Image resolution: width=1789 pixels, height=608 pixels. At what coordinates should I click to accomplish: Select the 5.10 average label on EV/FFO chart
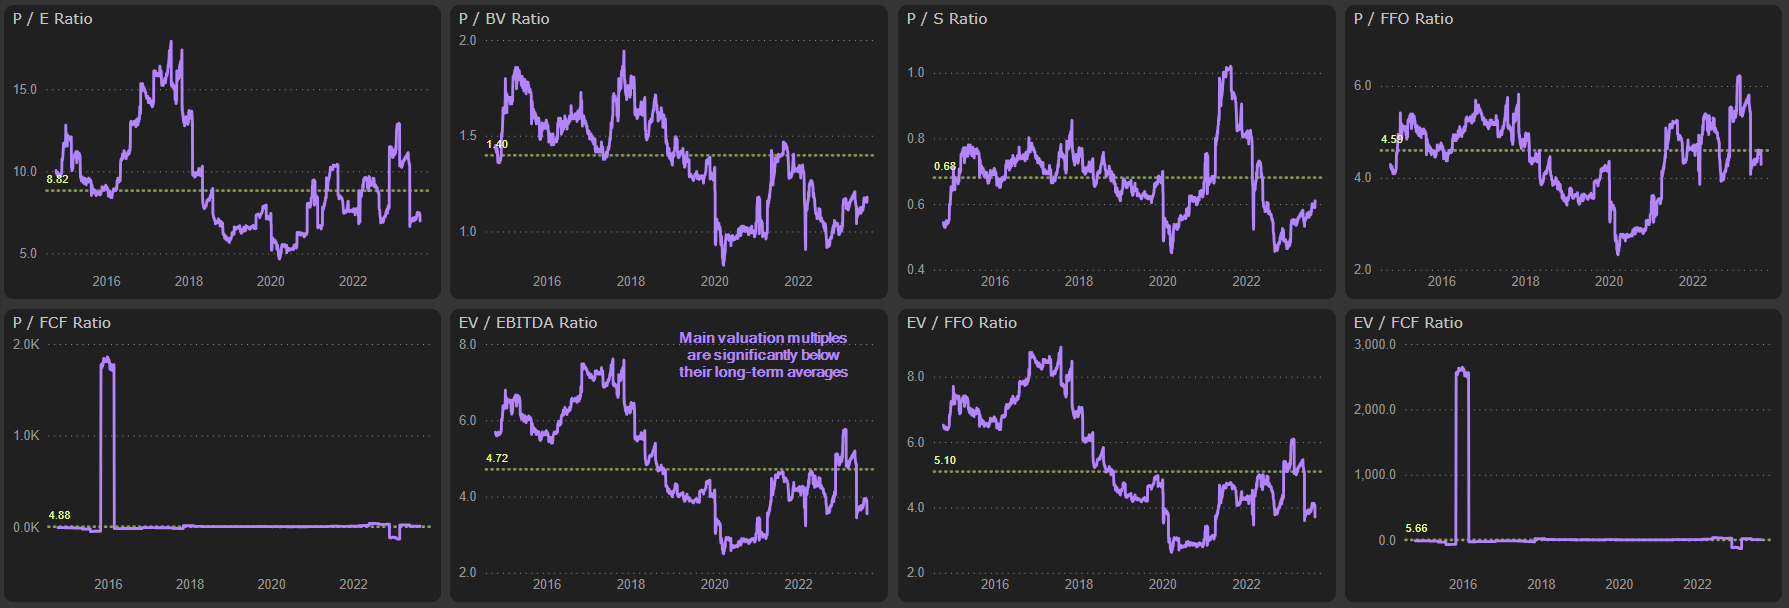pyautogui.click(x=945, y=460)
